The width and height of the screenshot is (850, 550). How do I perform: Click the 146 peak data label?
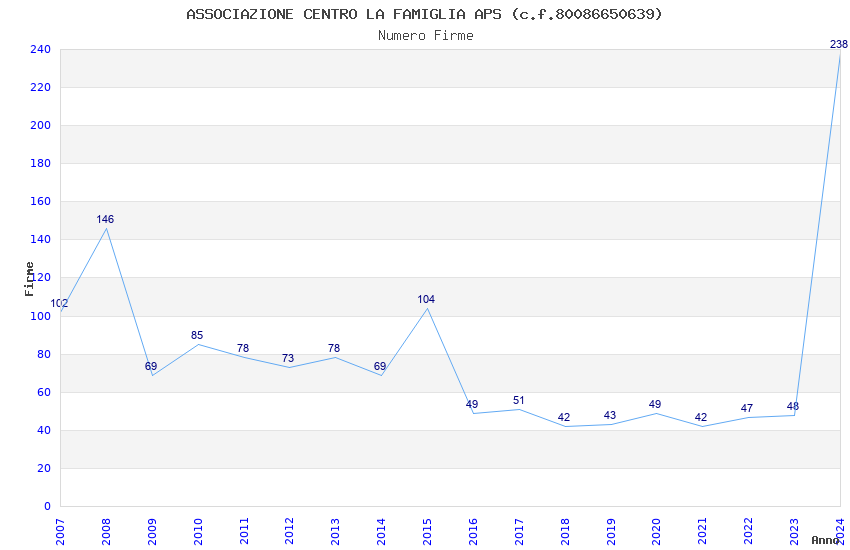[x=105, y=219]
